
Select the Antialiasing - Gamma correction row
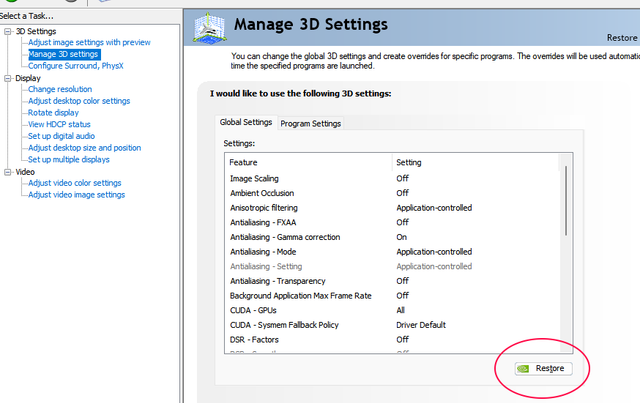391,238
